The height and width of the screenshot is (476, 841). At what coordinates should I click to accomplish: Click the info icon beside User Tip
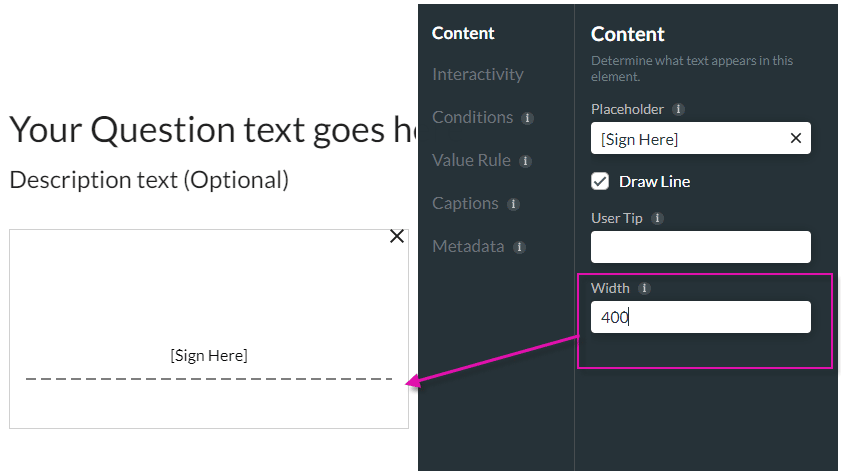pyautogui.click(x=657, y=218)
